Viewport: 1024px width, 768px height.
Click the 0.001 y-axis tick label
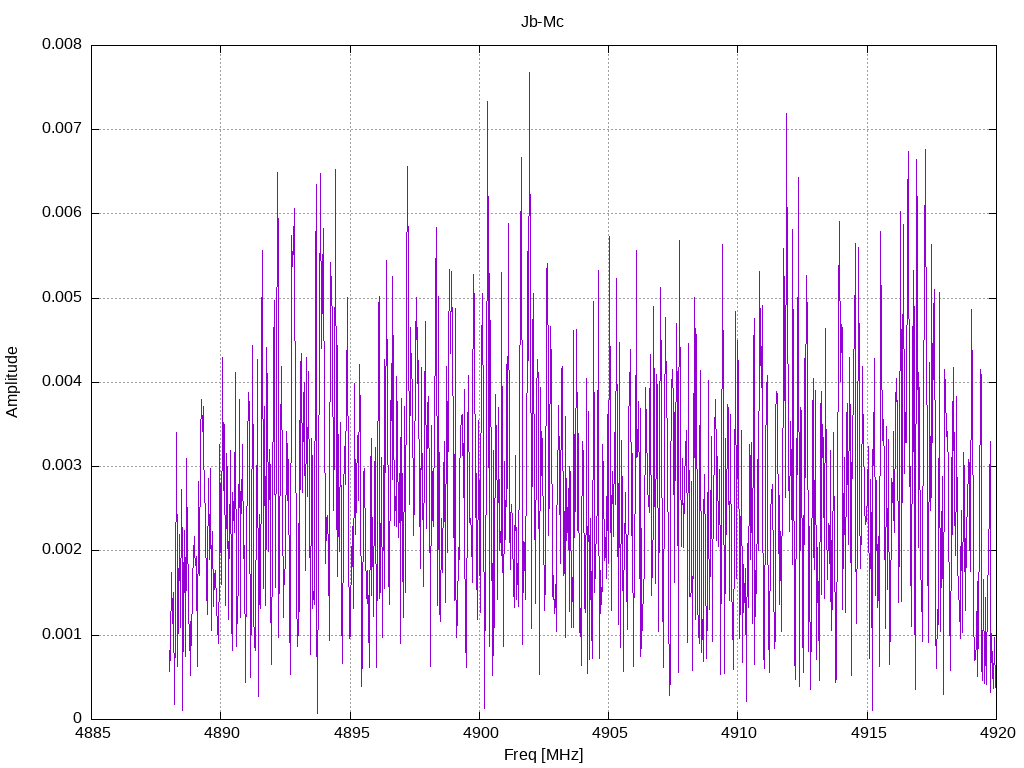coord(62,634)
